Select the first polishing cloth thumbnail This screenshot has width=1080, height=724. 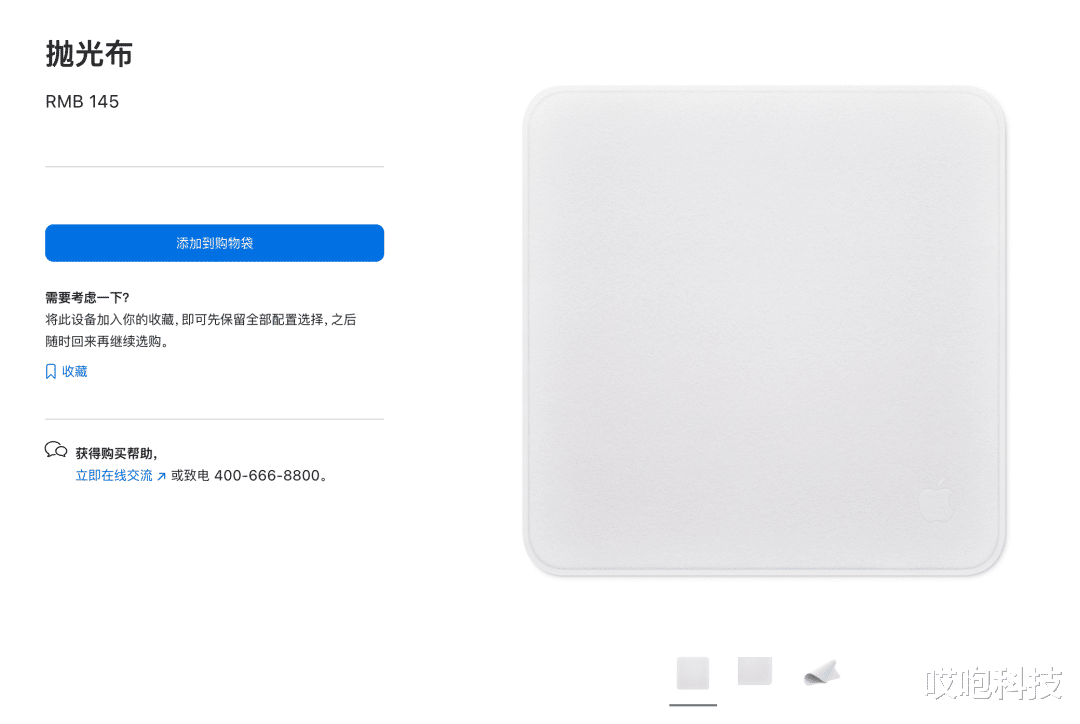pos(693,673)
